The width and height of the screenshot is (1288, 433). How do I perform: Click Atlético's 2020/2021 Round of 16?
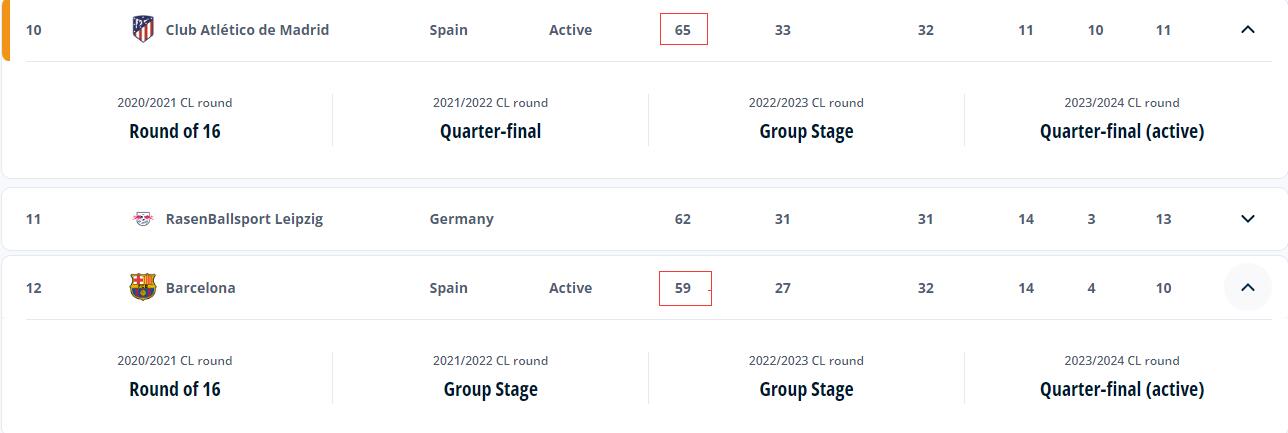pyautogui.click(x=175, y=131)
